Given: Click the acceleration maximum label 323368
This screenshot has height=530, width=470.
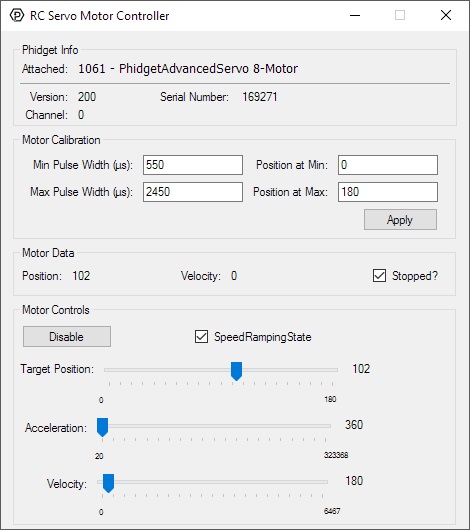Looking at the screenshot, I should tap(336, 455).
